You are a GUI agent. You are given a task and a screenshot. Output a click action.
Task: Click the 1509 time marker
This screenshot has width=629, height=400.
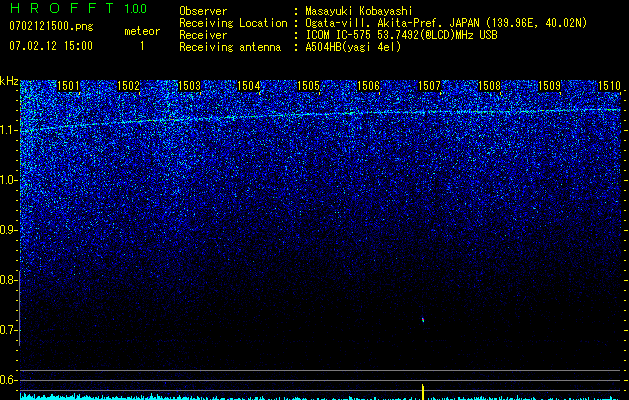point(549,86)
